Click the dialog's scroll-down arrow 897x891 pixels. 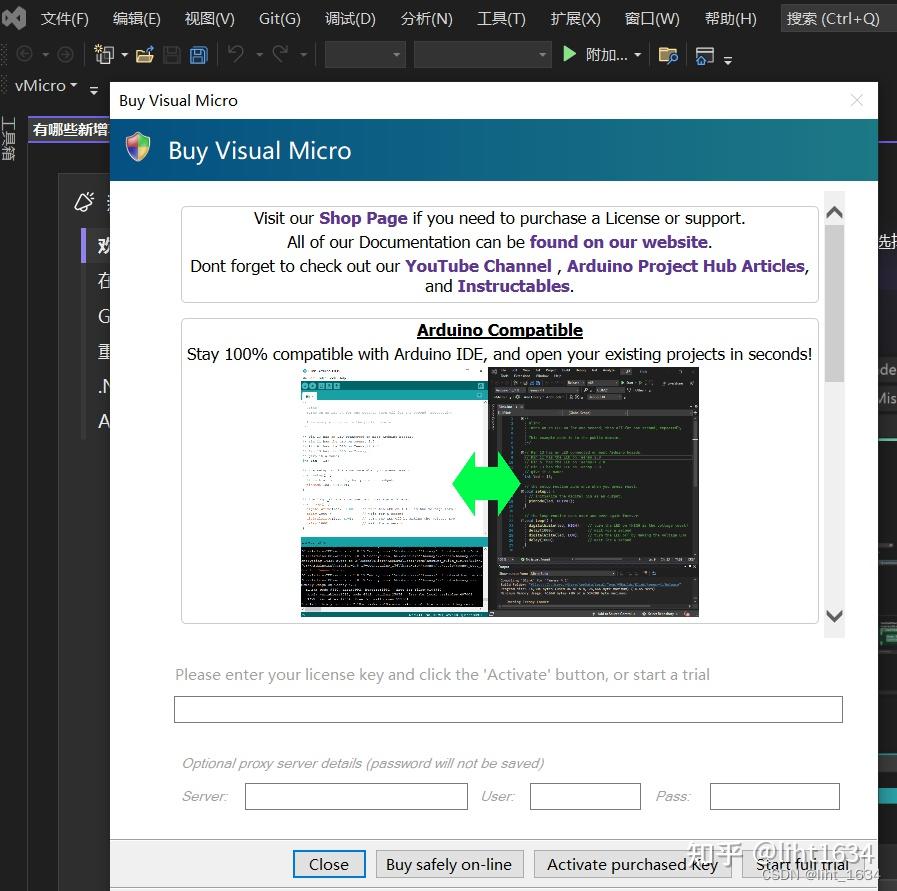pyautogui.click(x=834, y=616)
